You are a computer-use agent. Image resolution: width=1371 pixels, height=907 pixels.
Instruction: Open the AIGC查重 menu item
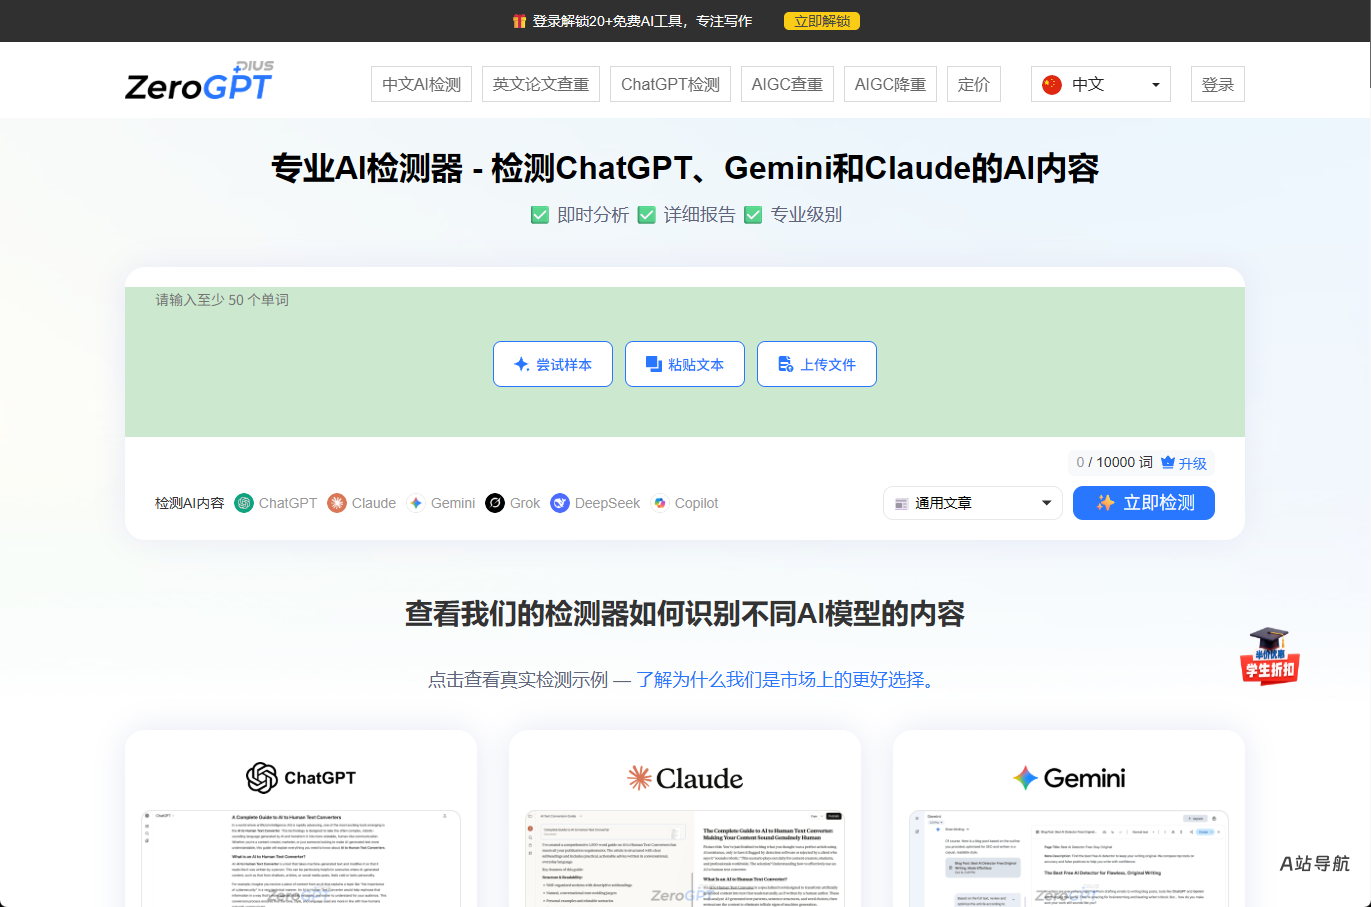787,84
